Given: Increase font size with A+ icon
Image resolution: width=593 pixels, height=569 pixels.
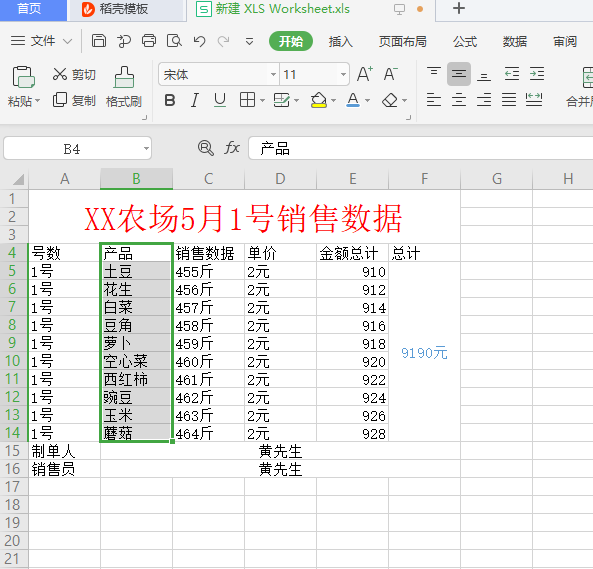Looking at the screenshot, I should pos(365,74).
